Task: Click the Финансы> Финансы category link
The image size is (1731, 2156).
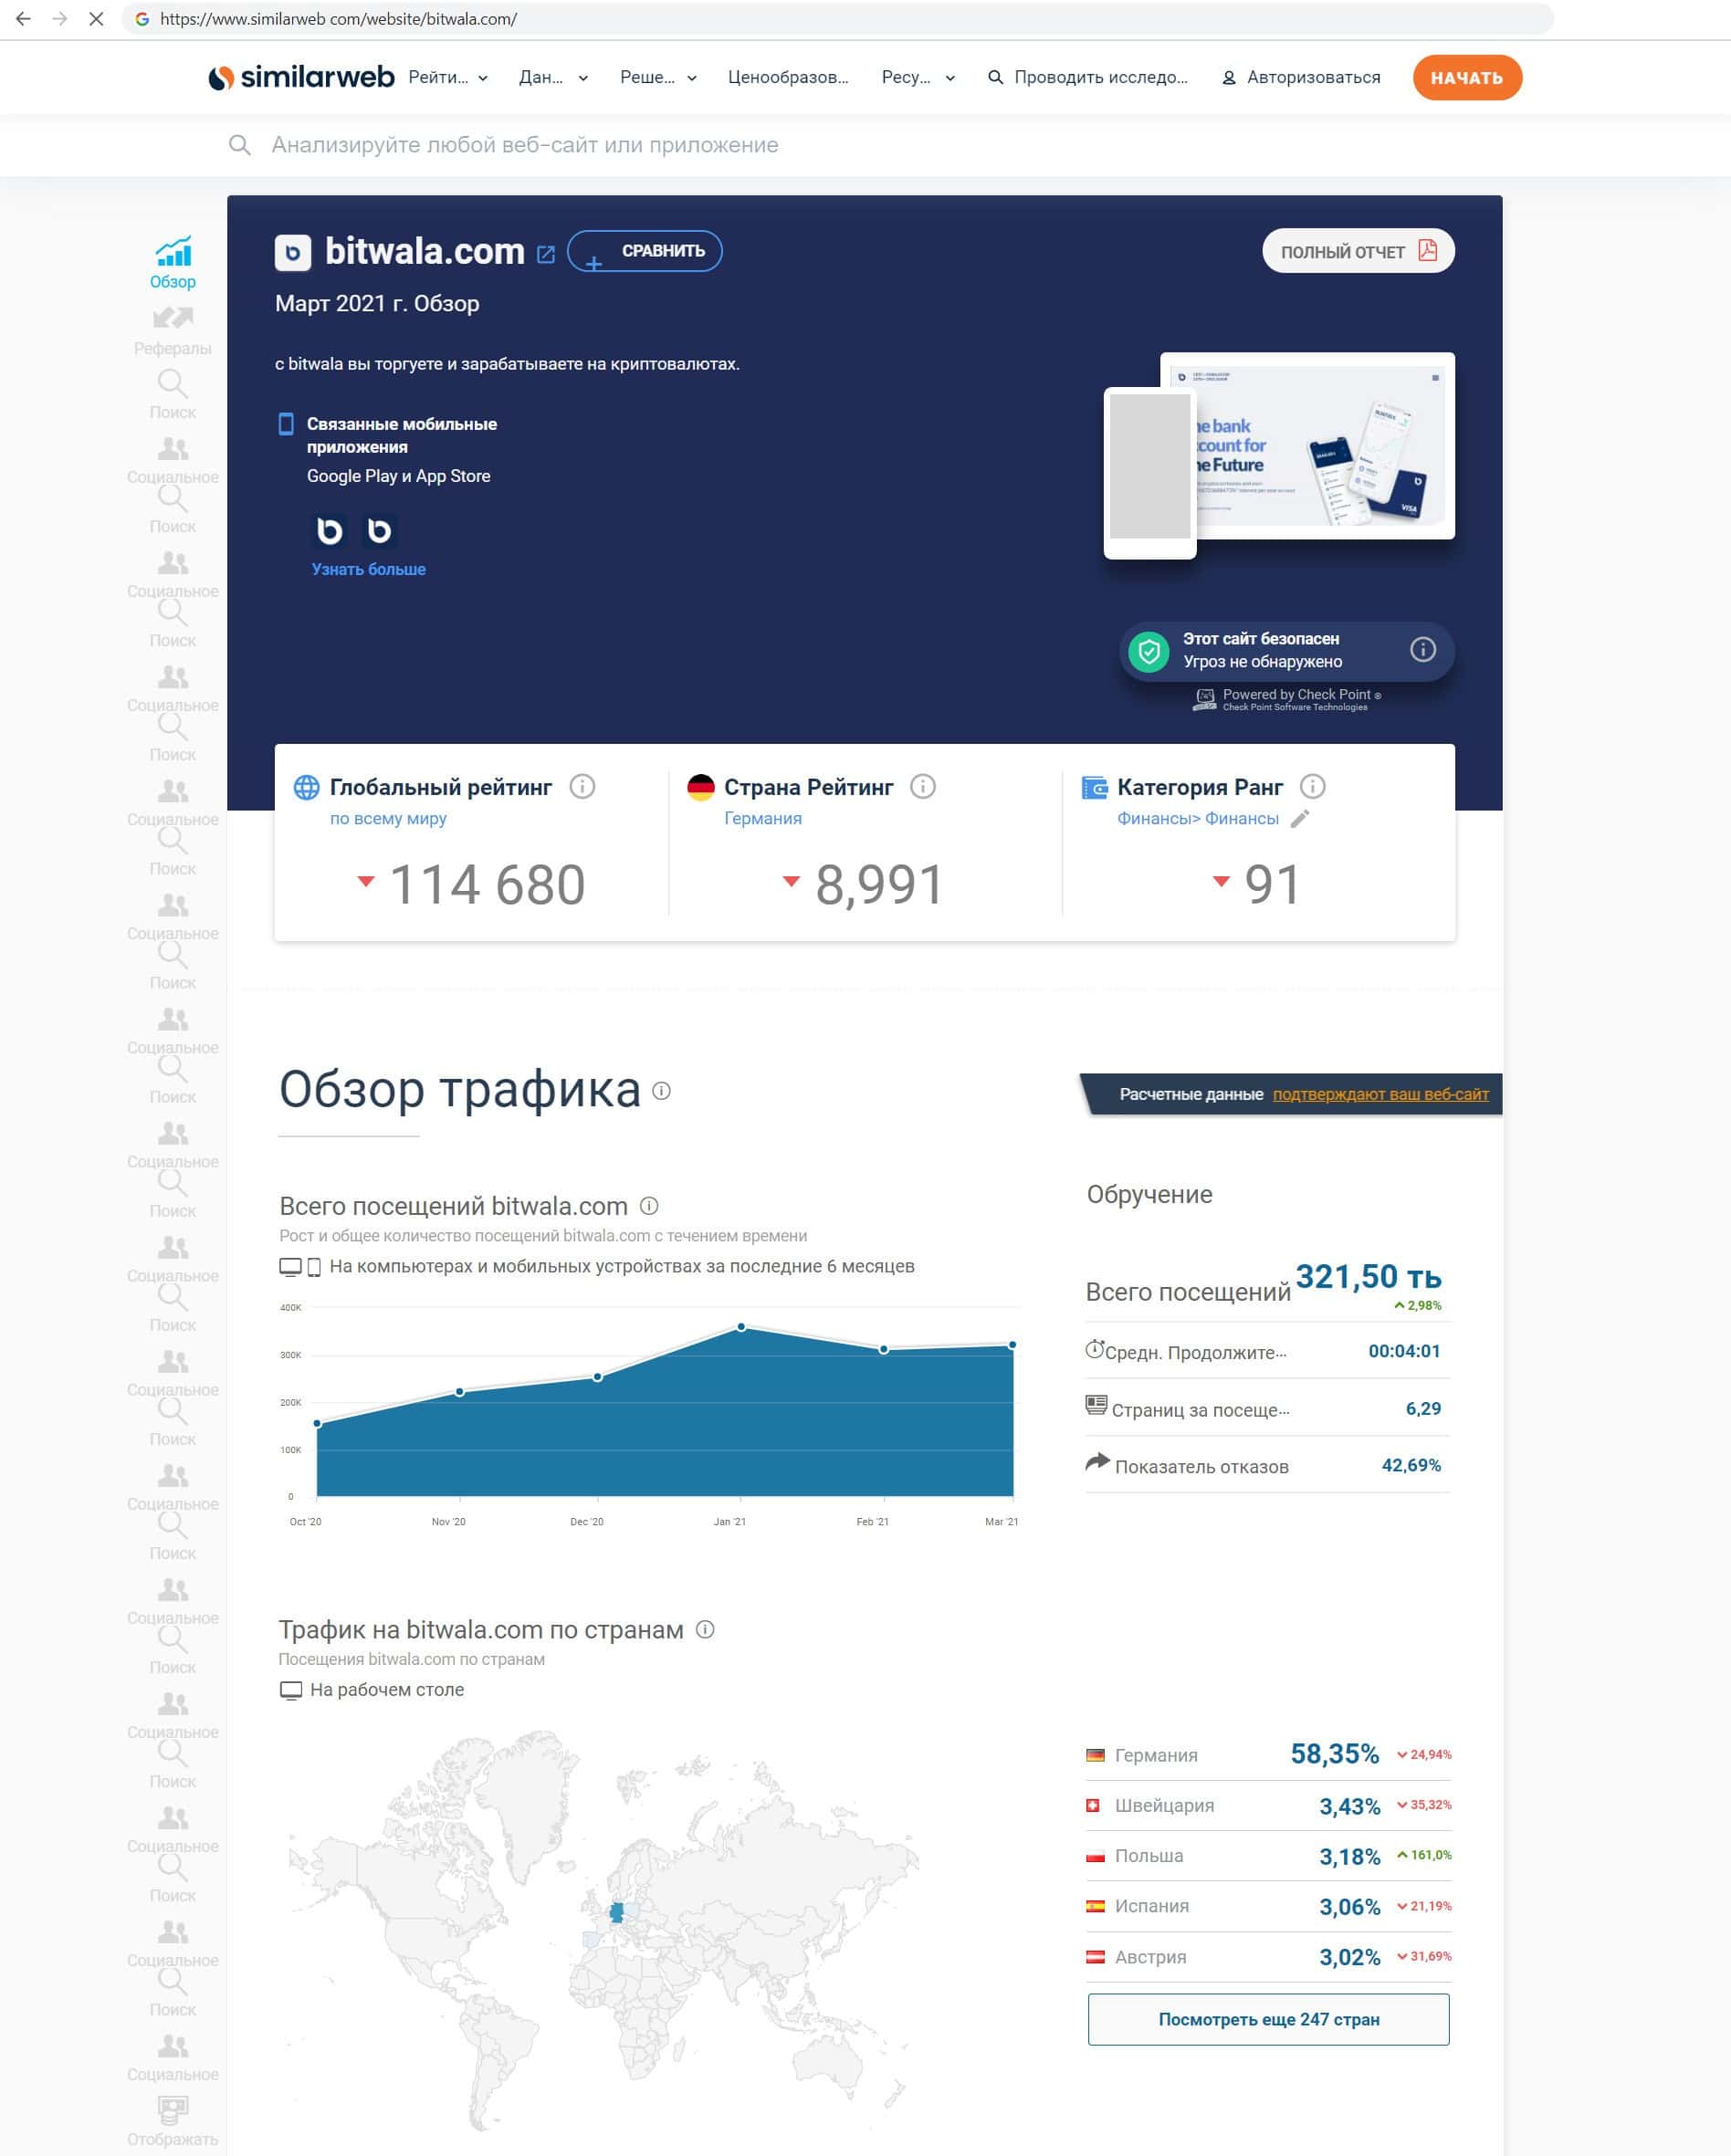Action: coord(1198,818)
